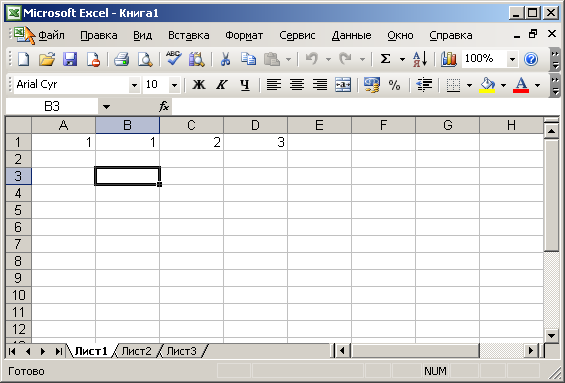Open Print Preview magnifier icon
The width and height of the screenshot is (565, 383).
coord(145,59)
